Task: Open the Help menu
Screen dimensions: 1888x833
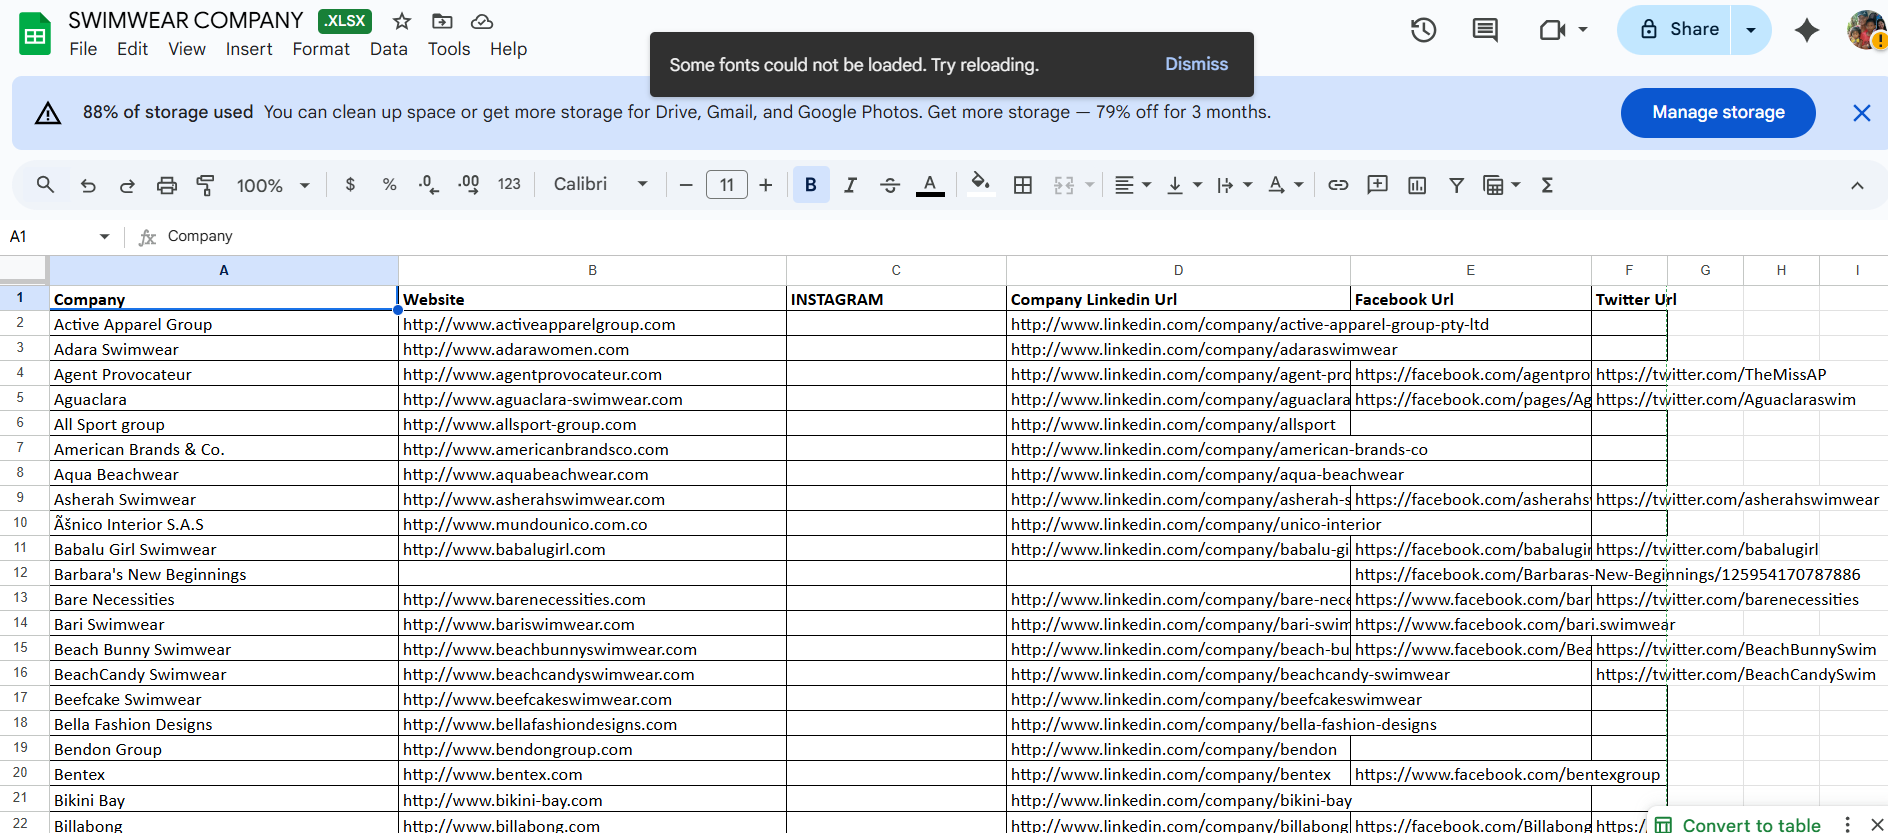Action: tap(508, 49)
